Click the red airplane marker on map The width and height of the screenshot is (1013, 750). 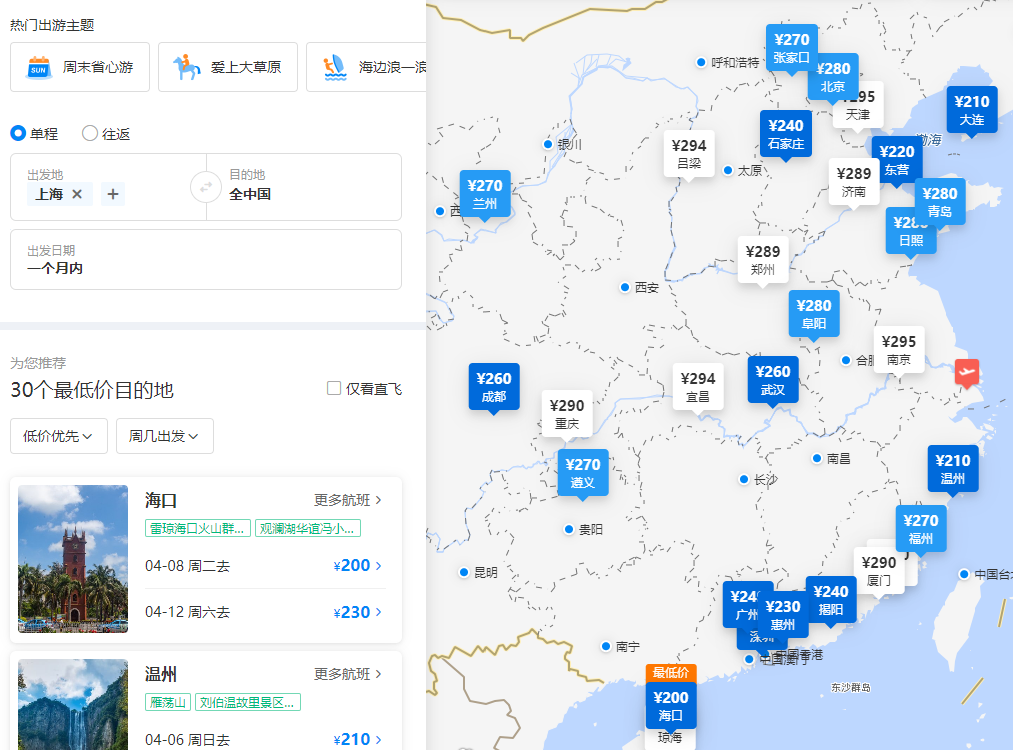pos(966,373)
